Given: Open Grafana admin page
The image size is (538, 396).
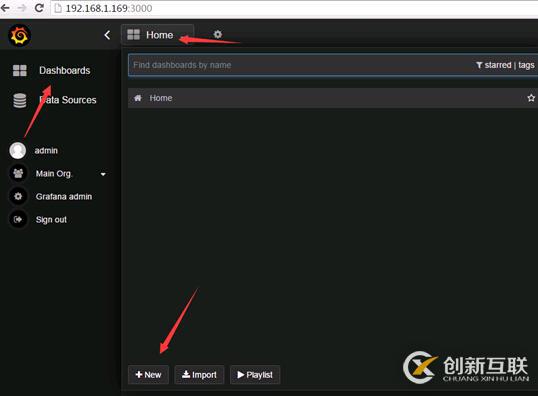Looking at the screenshot, I should 64,197.
